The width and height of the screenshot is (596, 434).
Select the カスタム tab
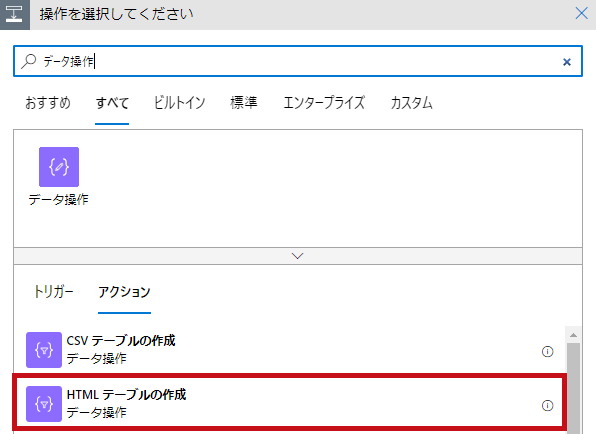[x=412, y=103]
